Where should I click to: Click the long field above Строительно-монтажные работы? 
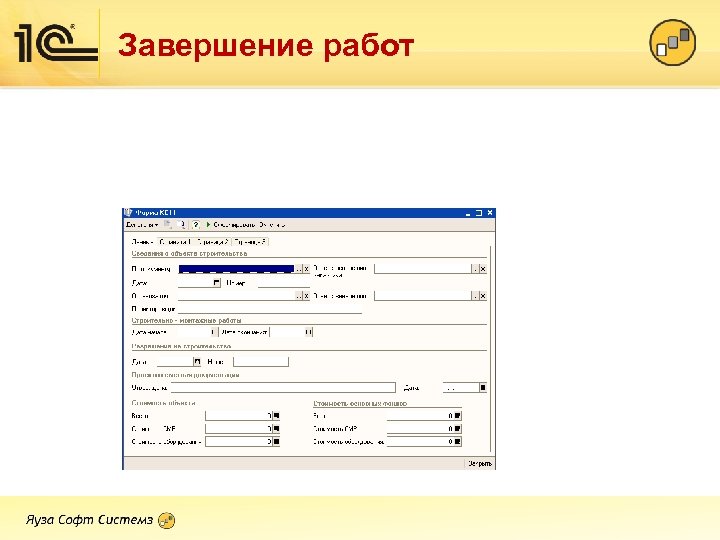pos(270,309)
